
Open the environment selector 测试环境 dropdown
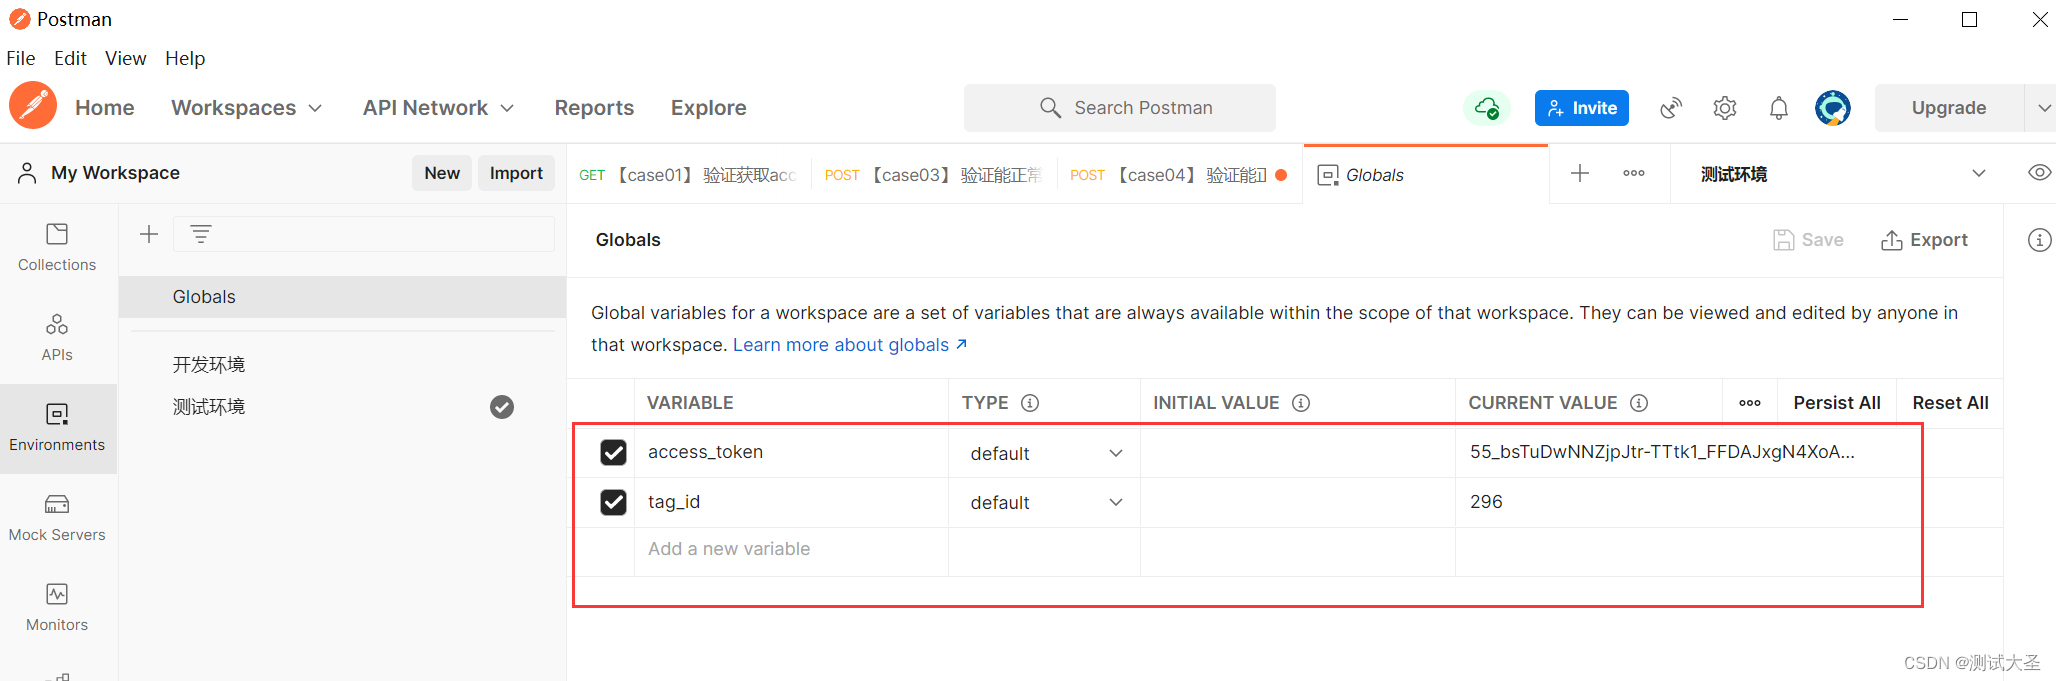tap(1842, 174)
